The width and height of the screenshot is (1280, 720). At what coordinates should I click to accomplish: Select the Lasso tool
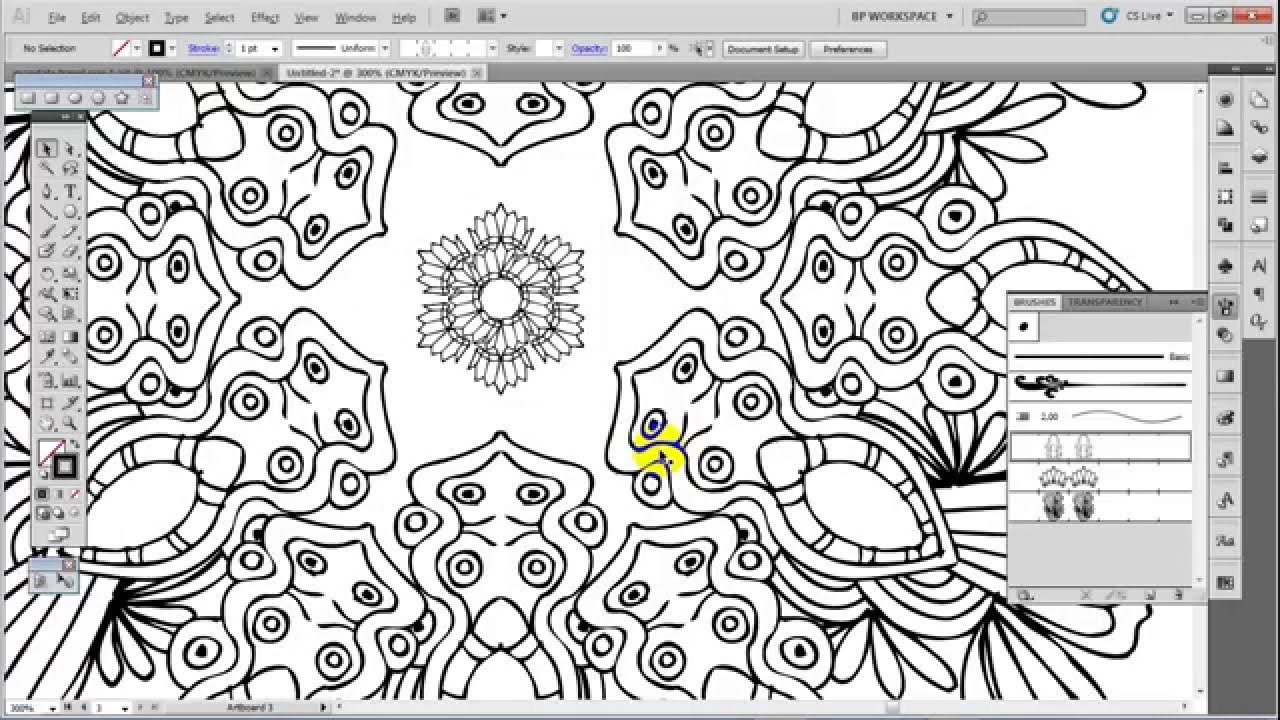(71, 170)
